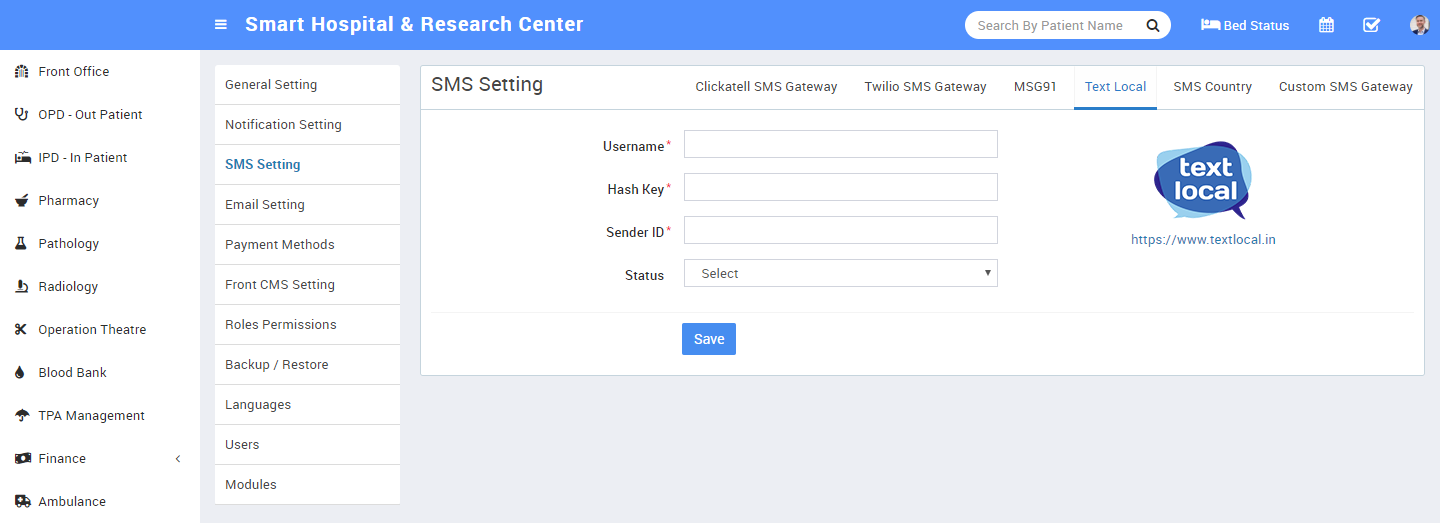This screenshot has height=523, width=1440.
Task: Click the Pharmacy mortar icon
Action: (x=21, y=201)
